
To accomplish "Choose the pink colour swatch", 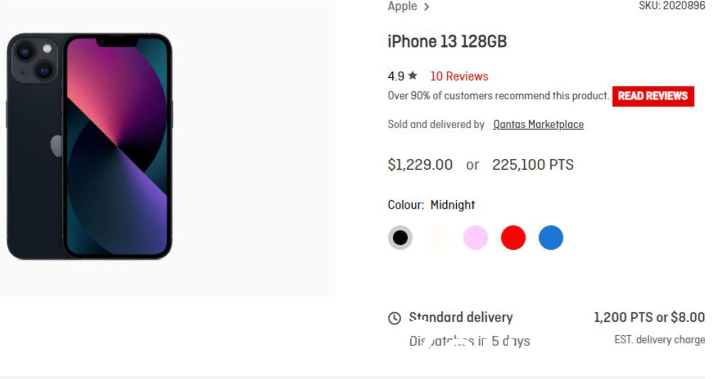I will point(475,238).
